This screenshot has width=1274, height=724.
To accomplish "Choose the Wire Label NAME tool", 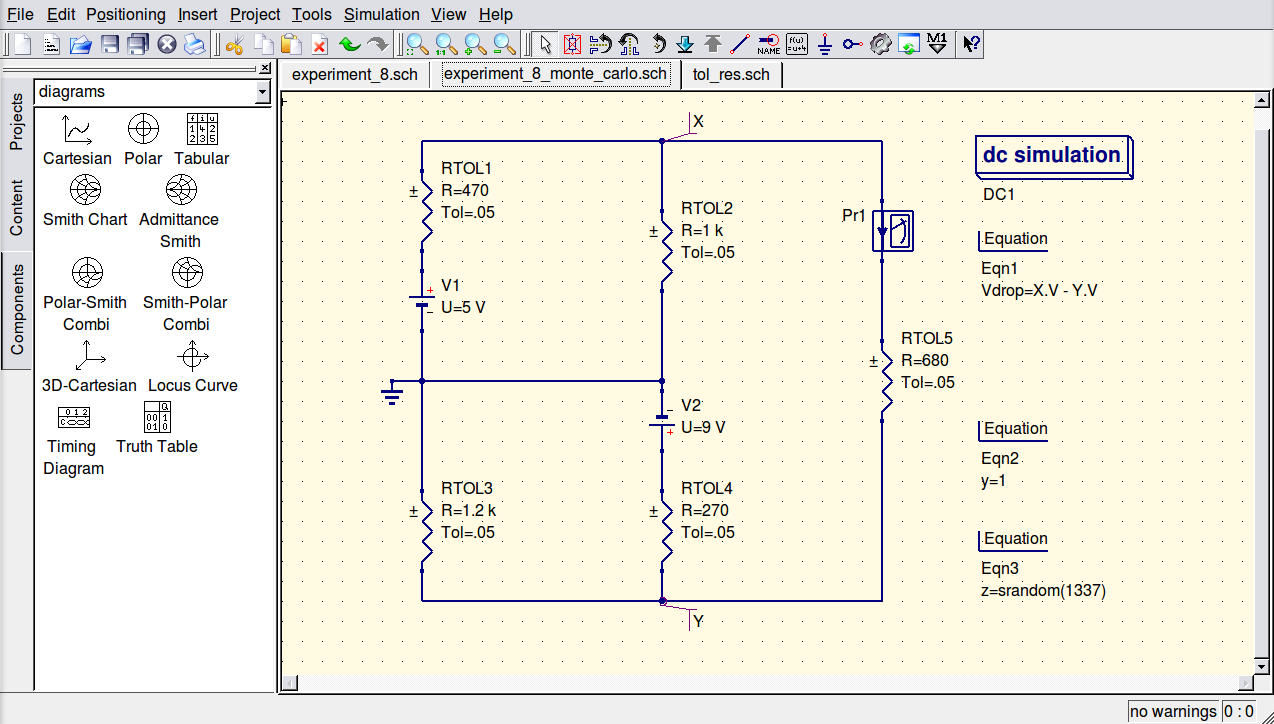I will (768, 44).
